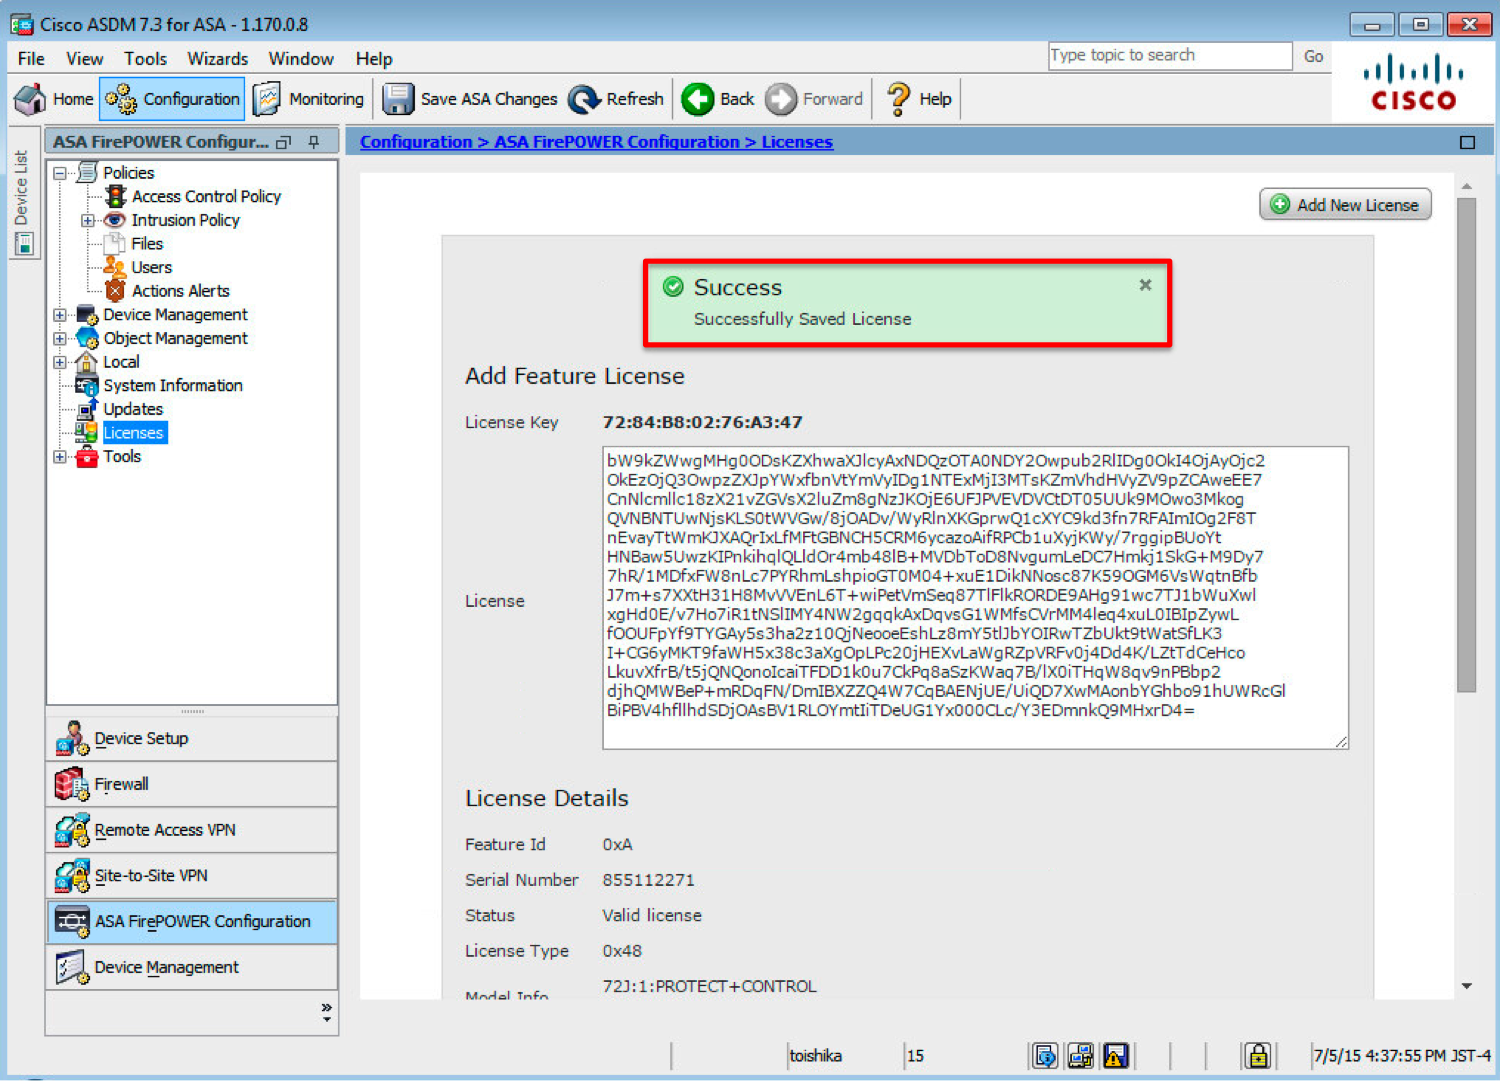This screenshot has width=1500, height=1081.
Task: Open the Tools menu
Action: [x=145, y=59]
